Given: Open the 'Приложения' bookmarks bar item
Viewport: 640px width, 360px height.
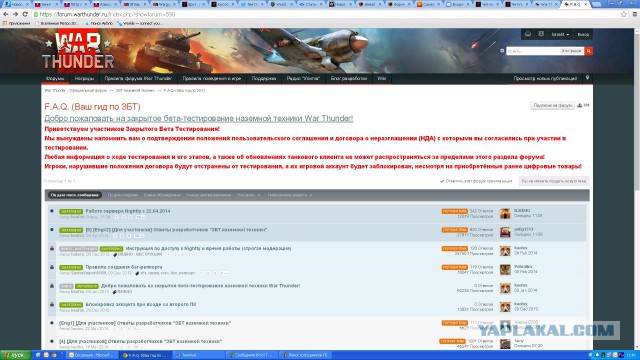Looking at the screenshot, I should pos(16,23).
